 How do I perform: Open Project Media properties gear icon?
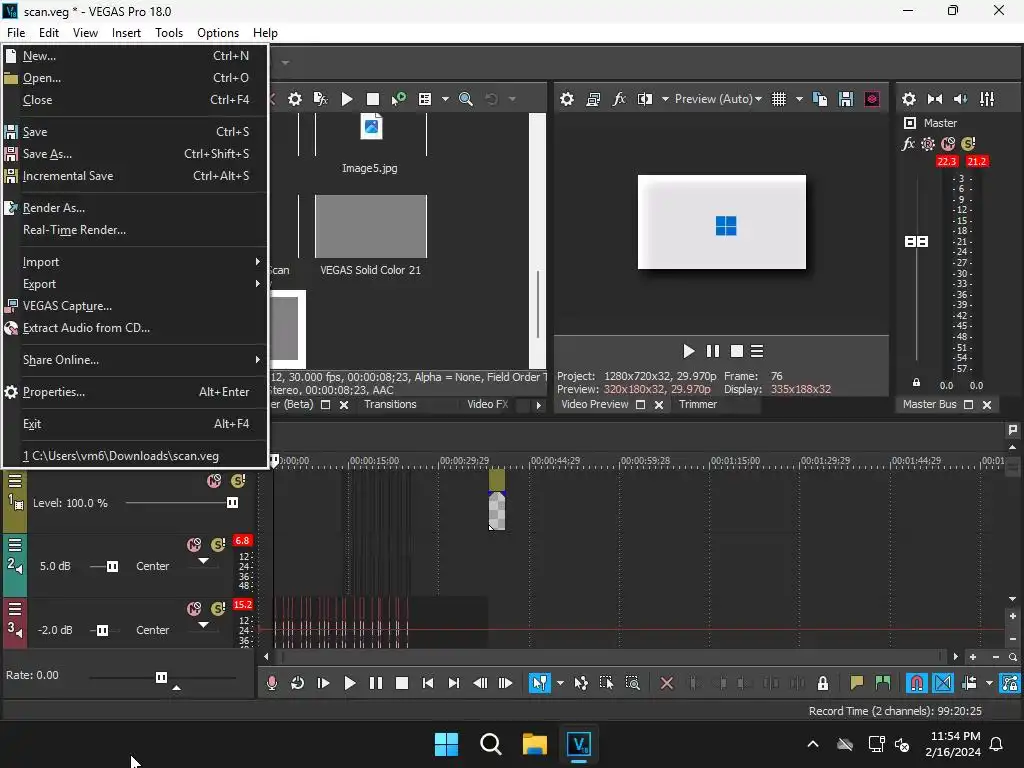[x=295, y=99]
